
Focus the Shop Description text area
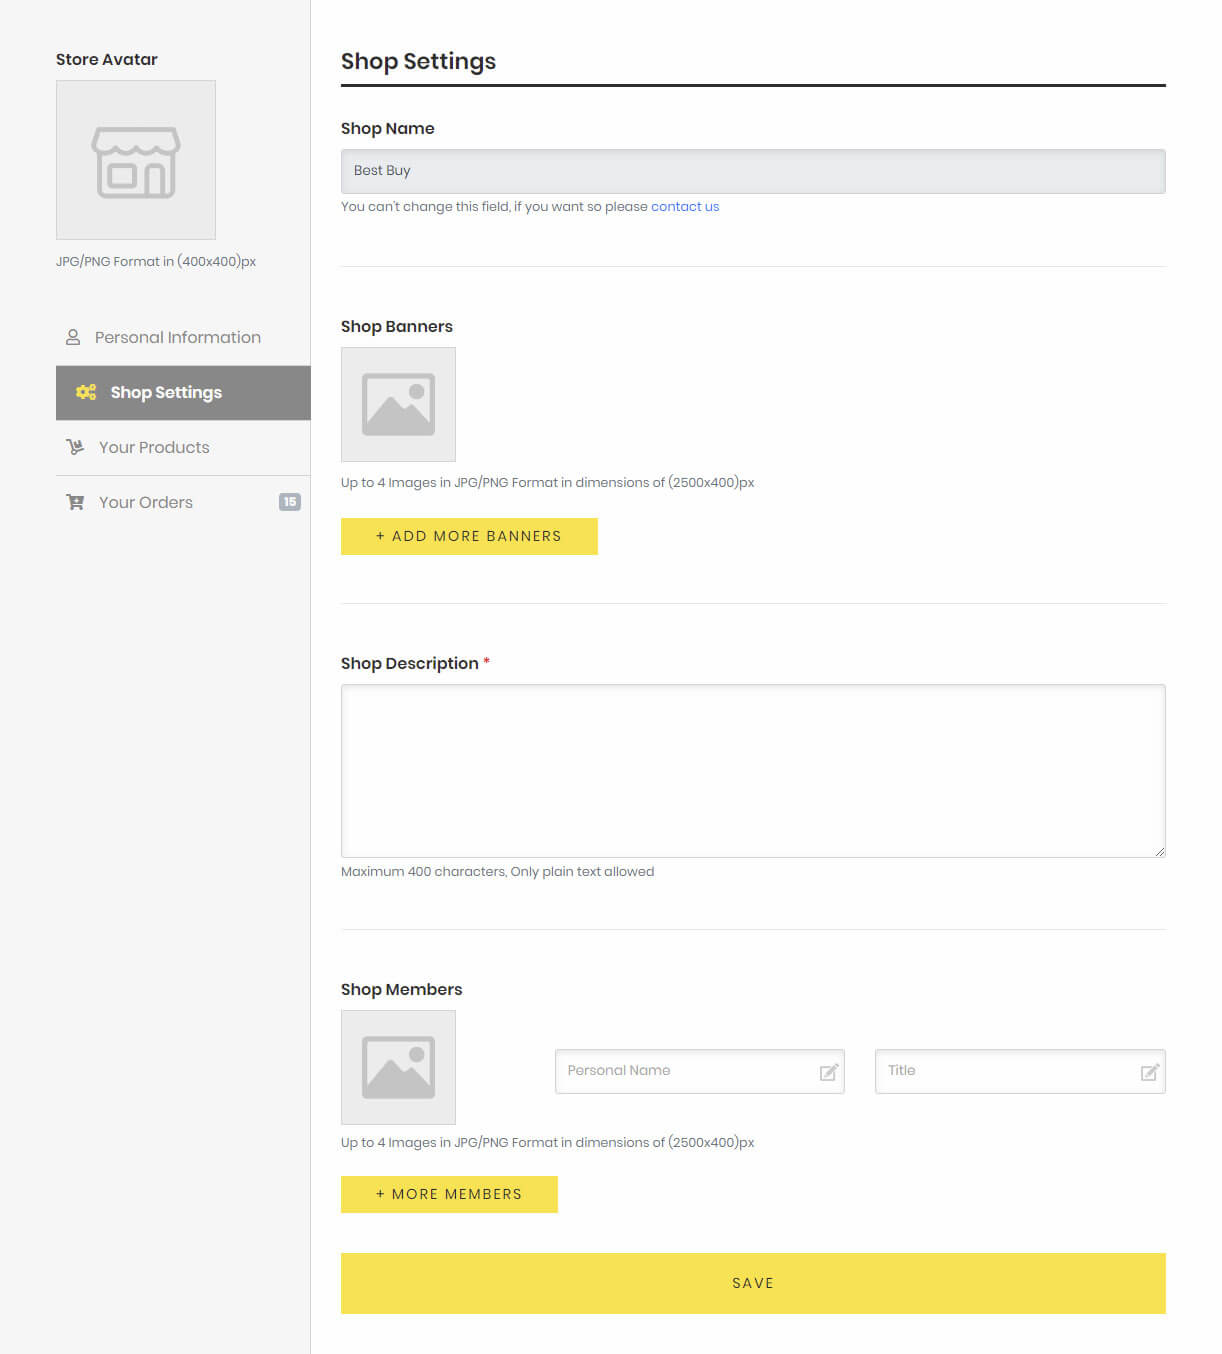753,771
